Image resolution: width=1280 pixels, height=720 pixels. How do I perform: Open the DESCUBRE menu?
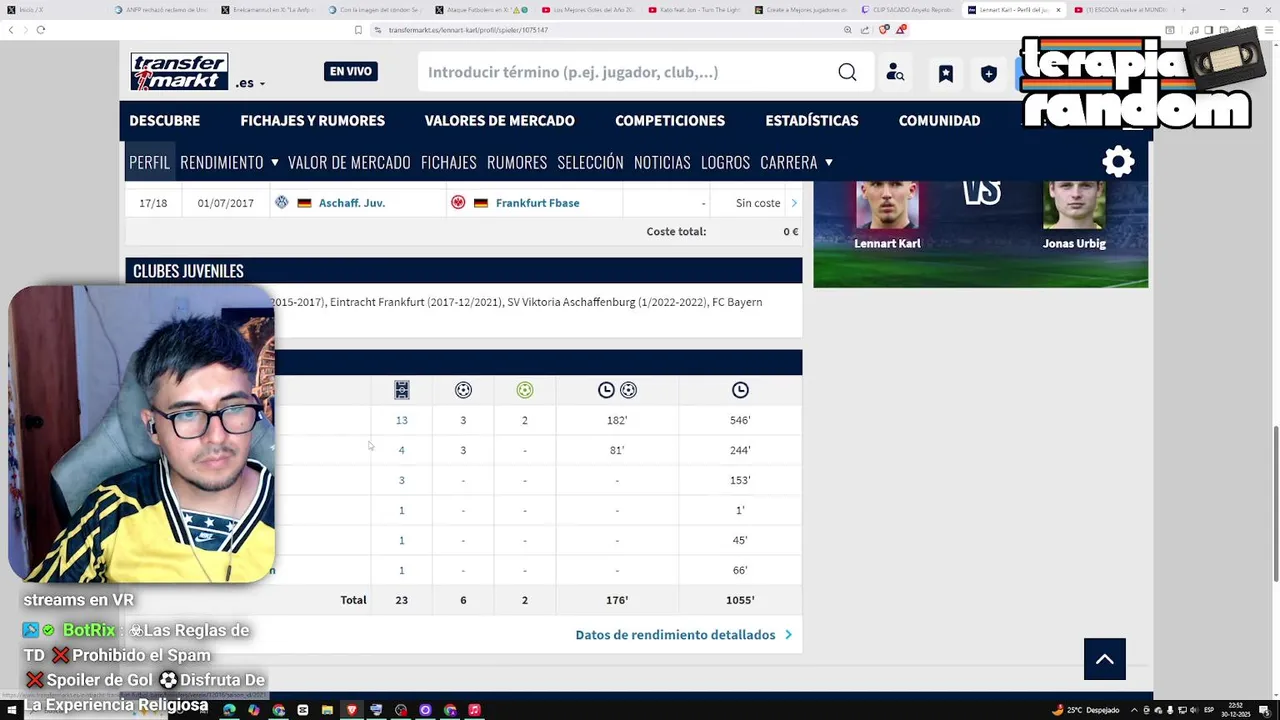165,120
